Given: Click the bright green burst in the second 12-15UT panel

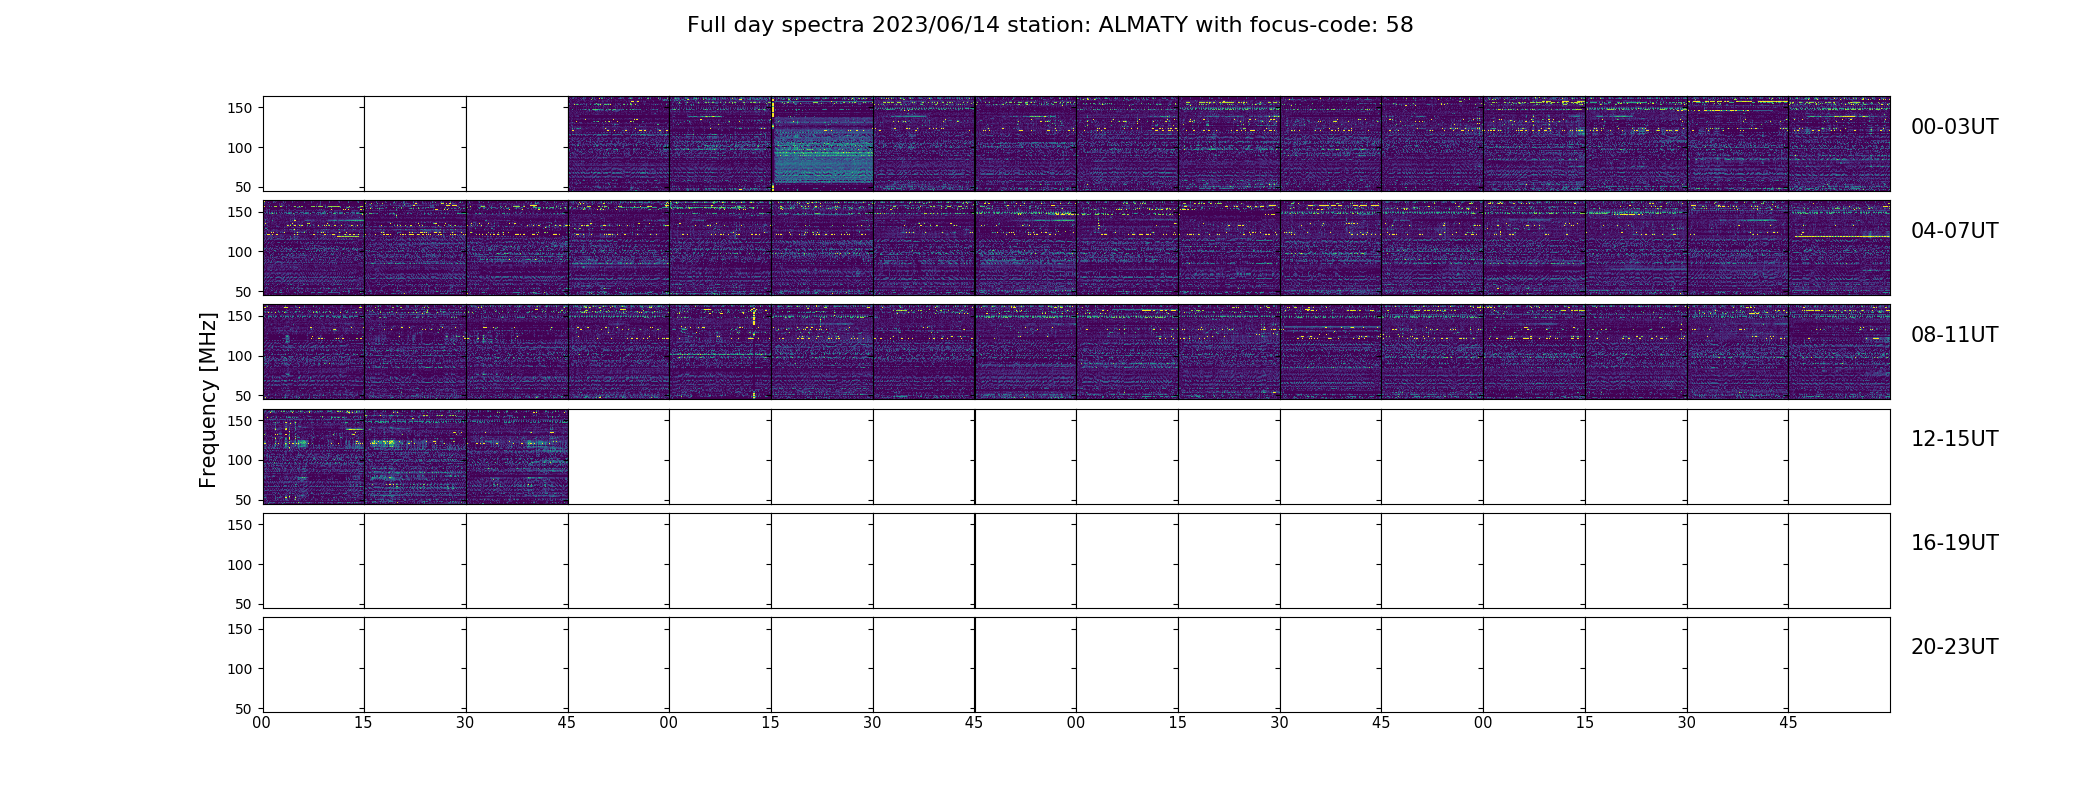Looking at the screenshot, I should 384,443.
